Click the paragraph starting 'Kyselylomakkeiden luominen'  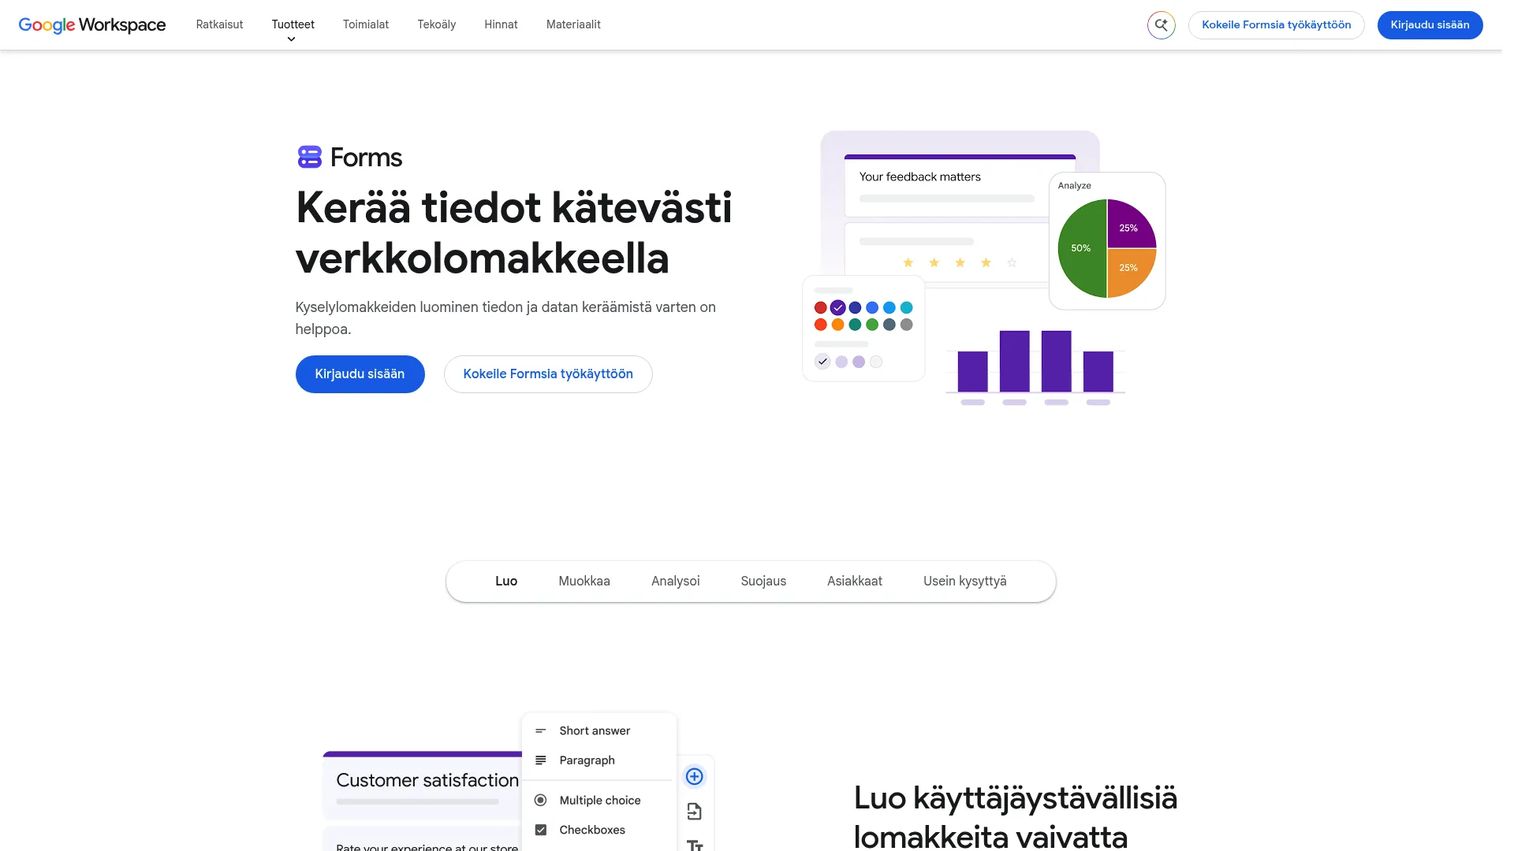505,318
